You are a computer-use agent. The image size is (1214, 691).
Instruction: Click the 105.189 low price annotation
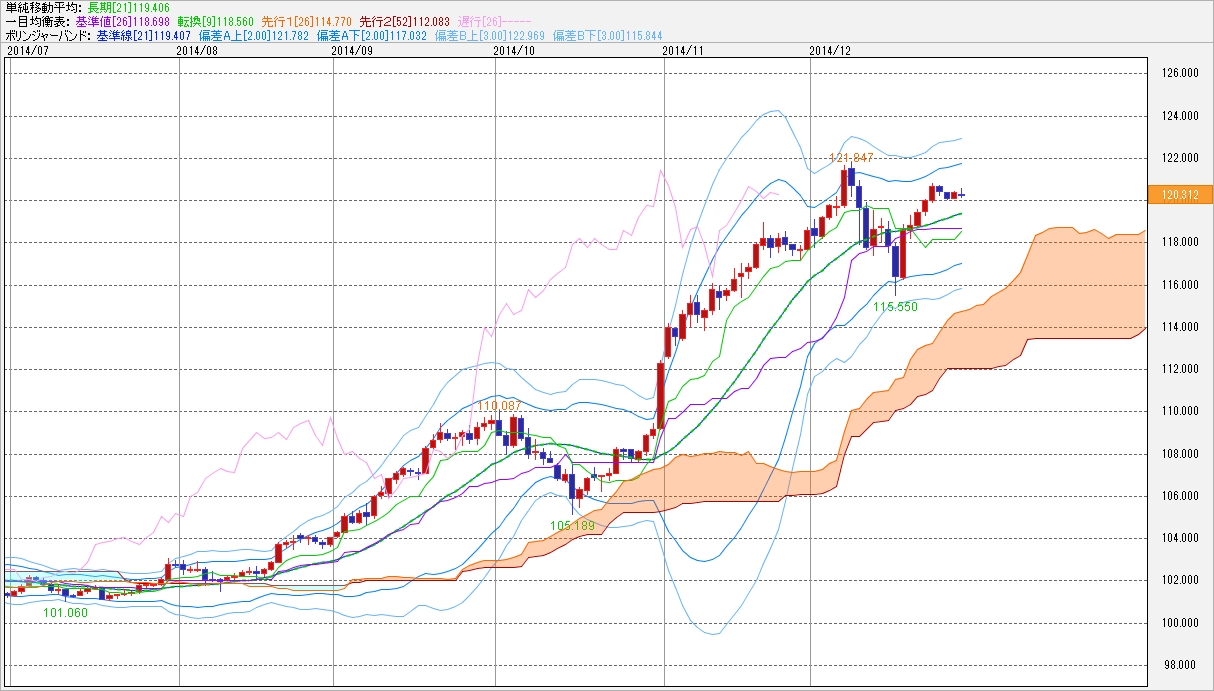click(x=572, y=525)
